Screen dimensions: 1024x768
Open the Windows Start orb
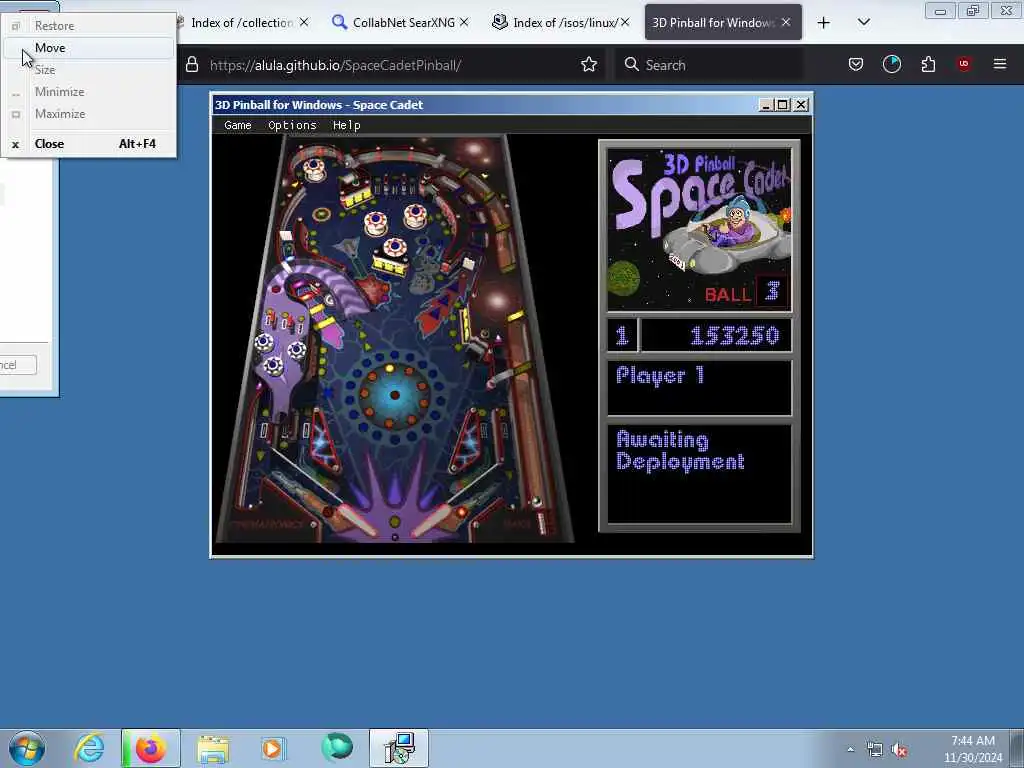tap(27, 748)
